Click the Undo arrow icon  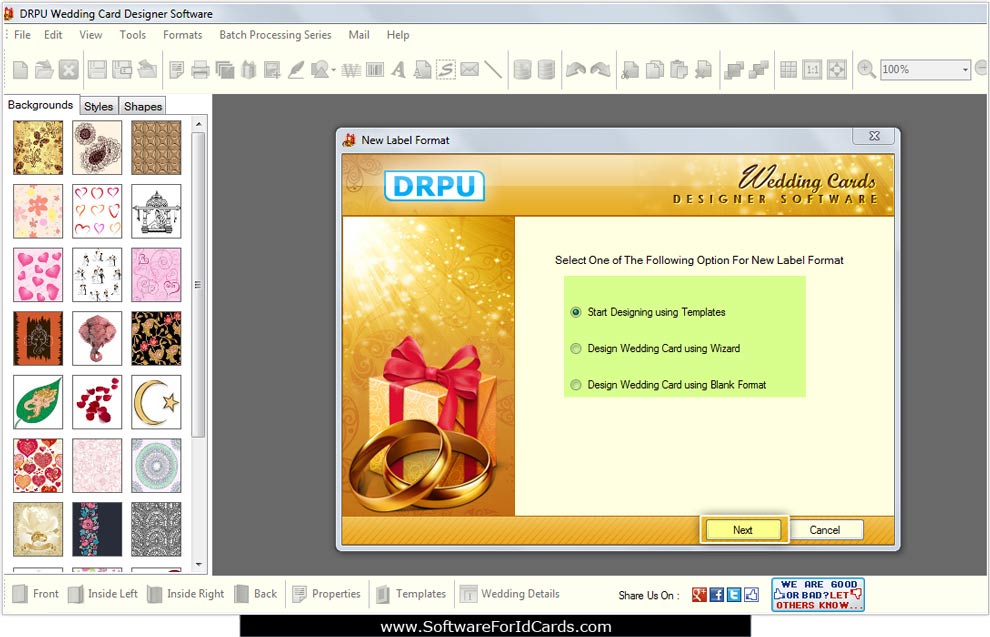(x=576, y=69)
